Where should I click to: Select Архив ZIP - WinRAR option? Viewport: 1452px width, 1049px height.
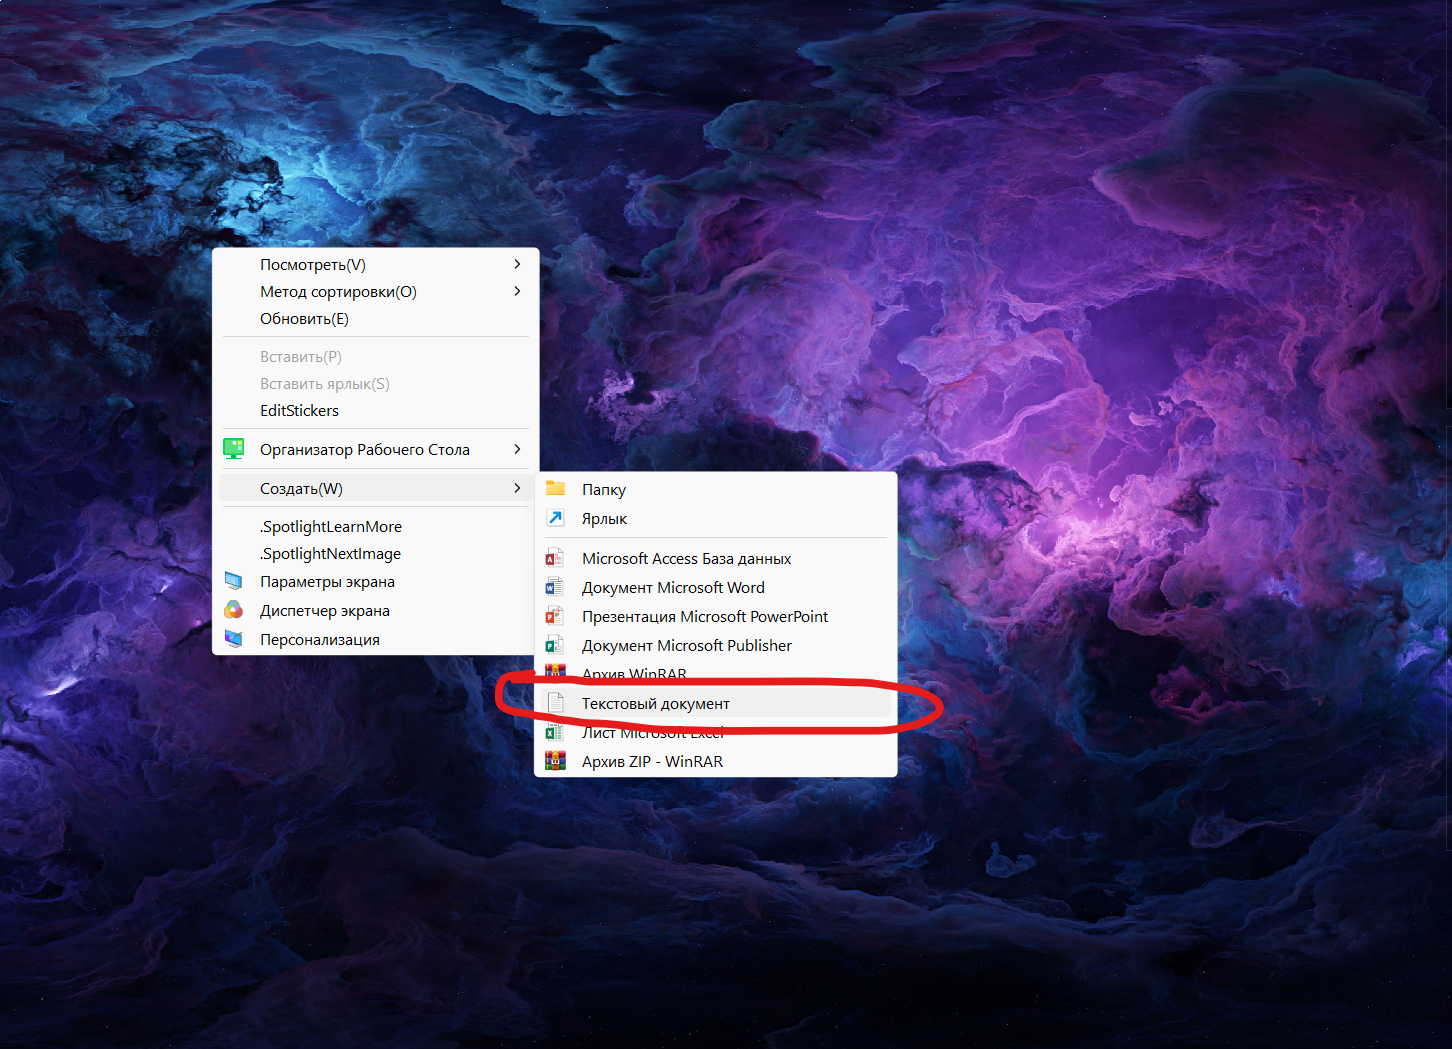pos(652,760)
